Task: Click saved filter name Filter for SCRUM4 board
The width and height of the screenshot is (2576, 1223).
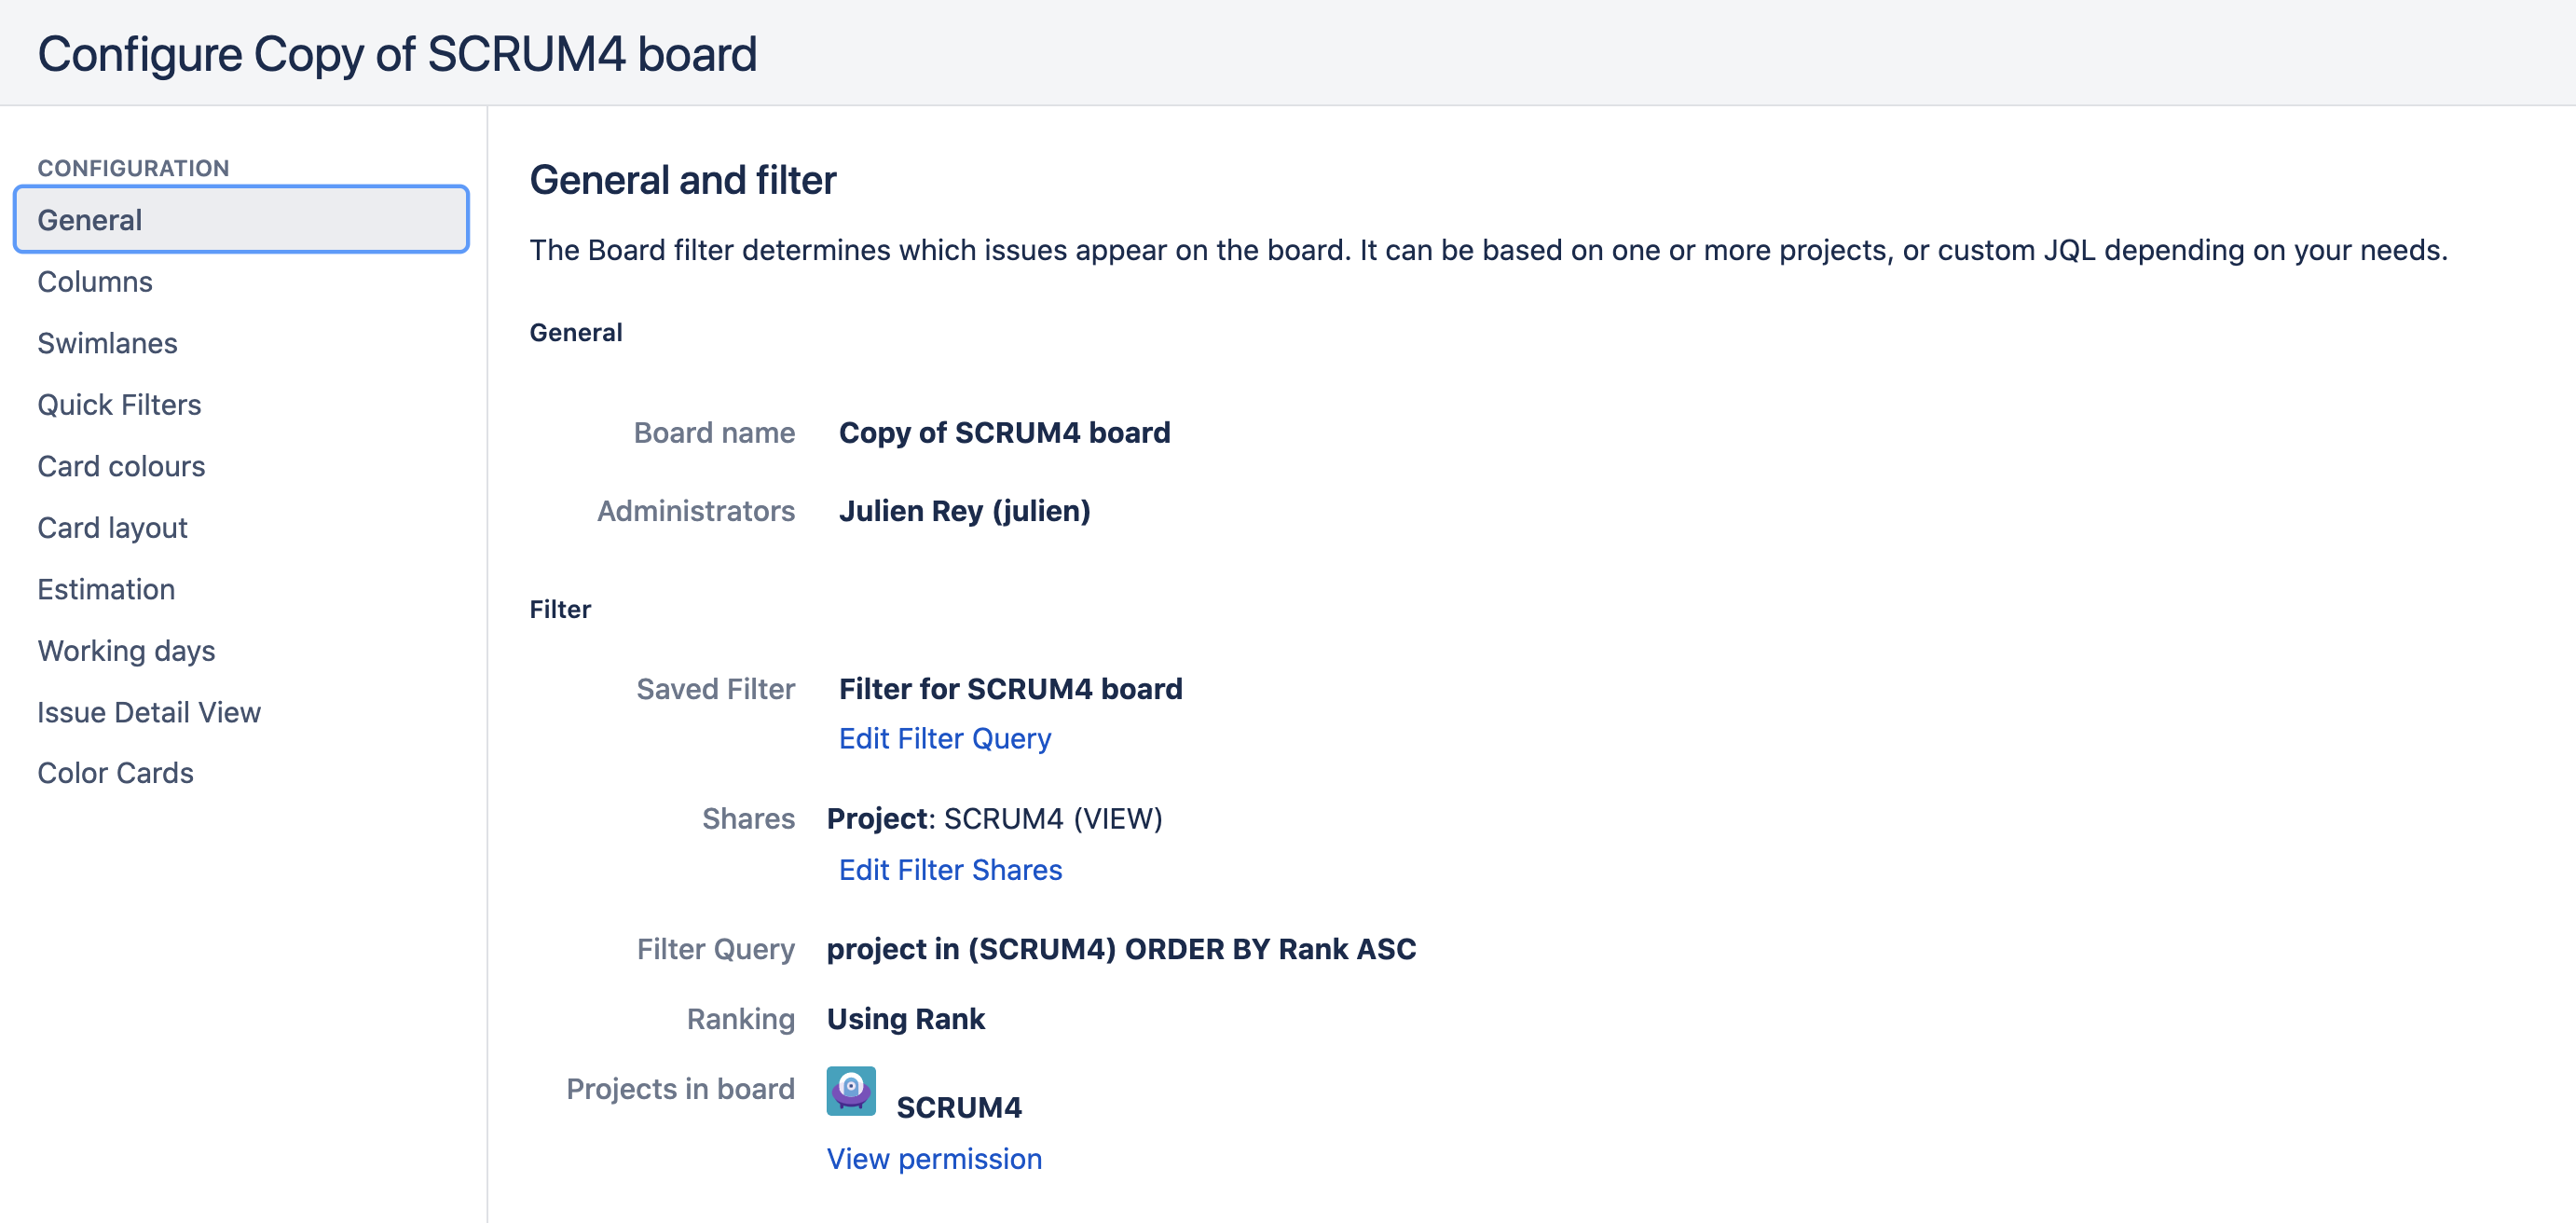Action: tap(1010, 689)
